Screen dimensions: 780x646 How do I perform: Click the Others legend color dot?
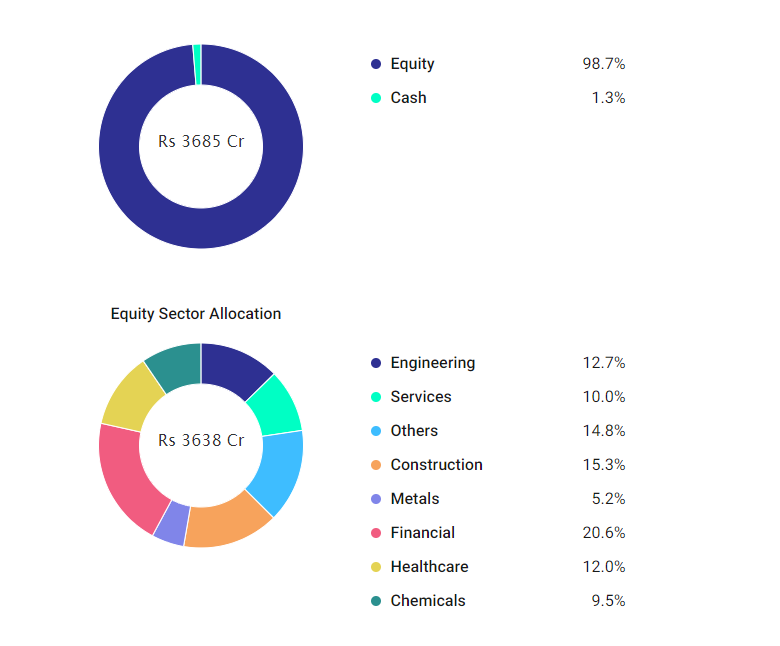[x=376, y=431]
